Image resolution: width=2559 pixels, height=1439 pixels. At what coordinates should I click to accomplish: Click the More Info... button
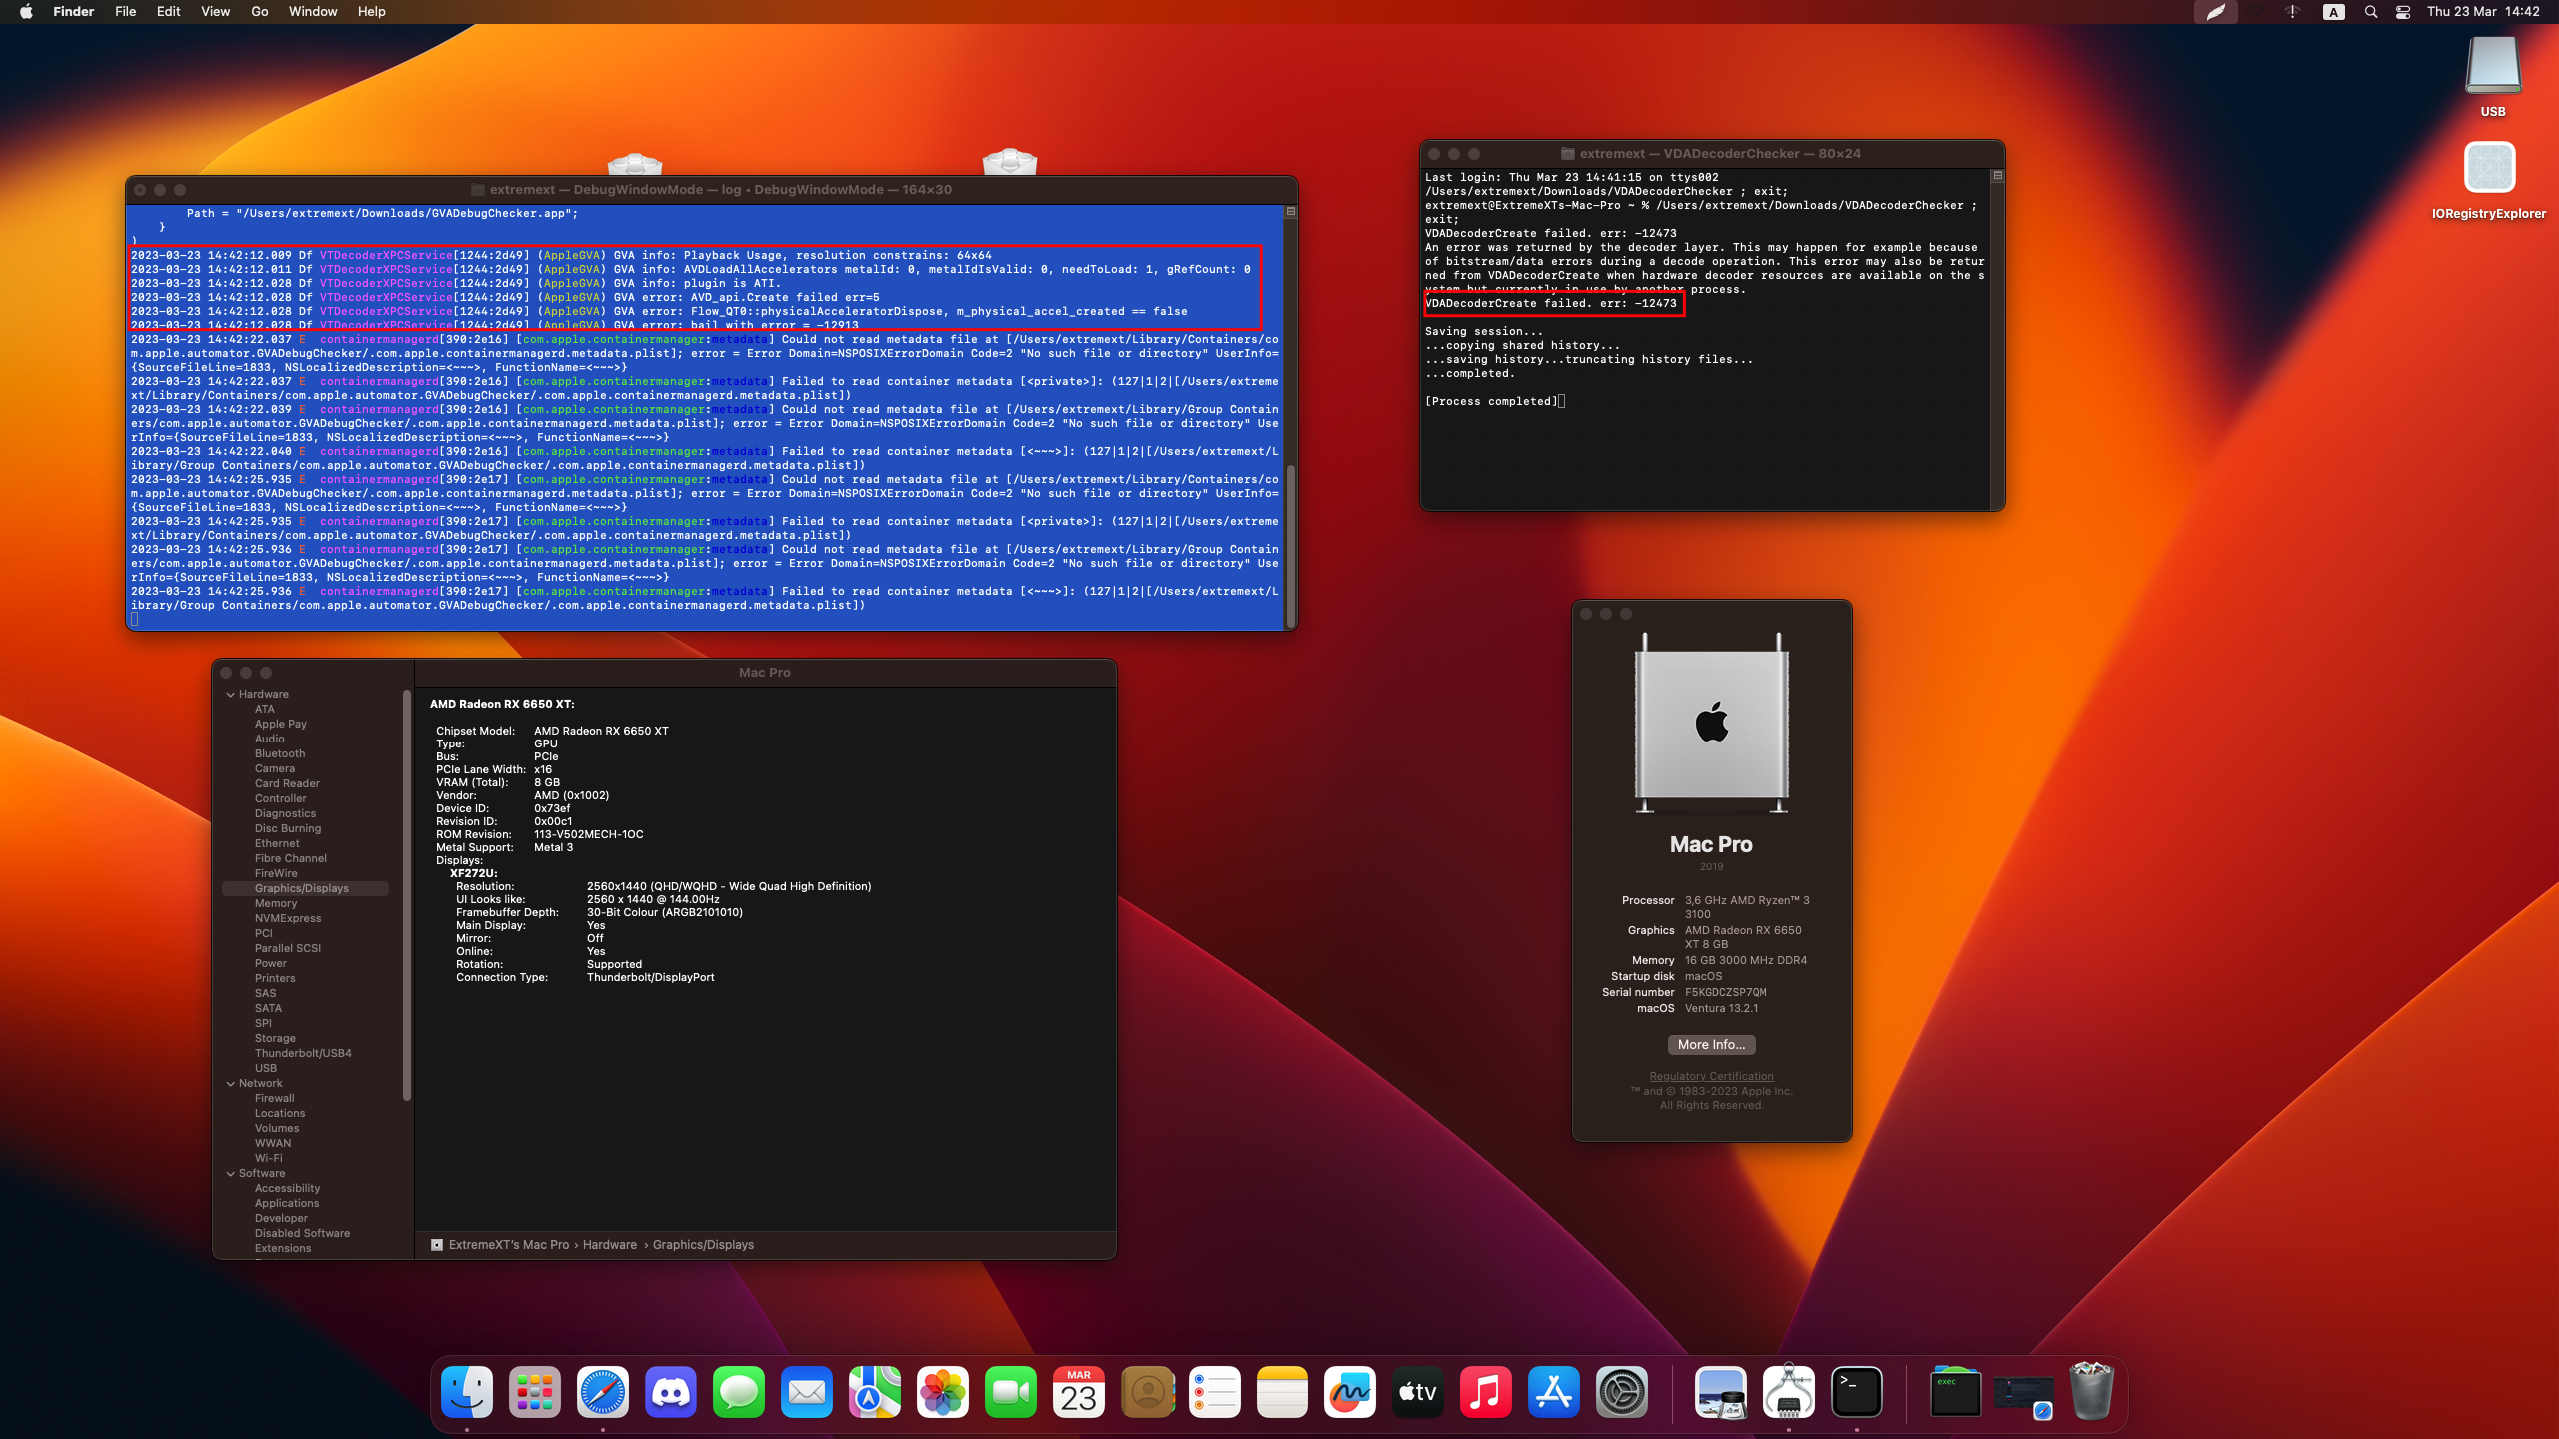point(1711,1044)
